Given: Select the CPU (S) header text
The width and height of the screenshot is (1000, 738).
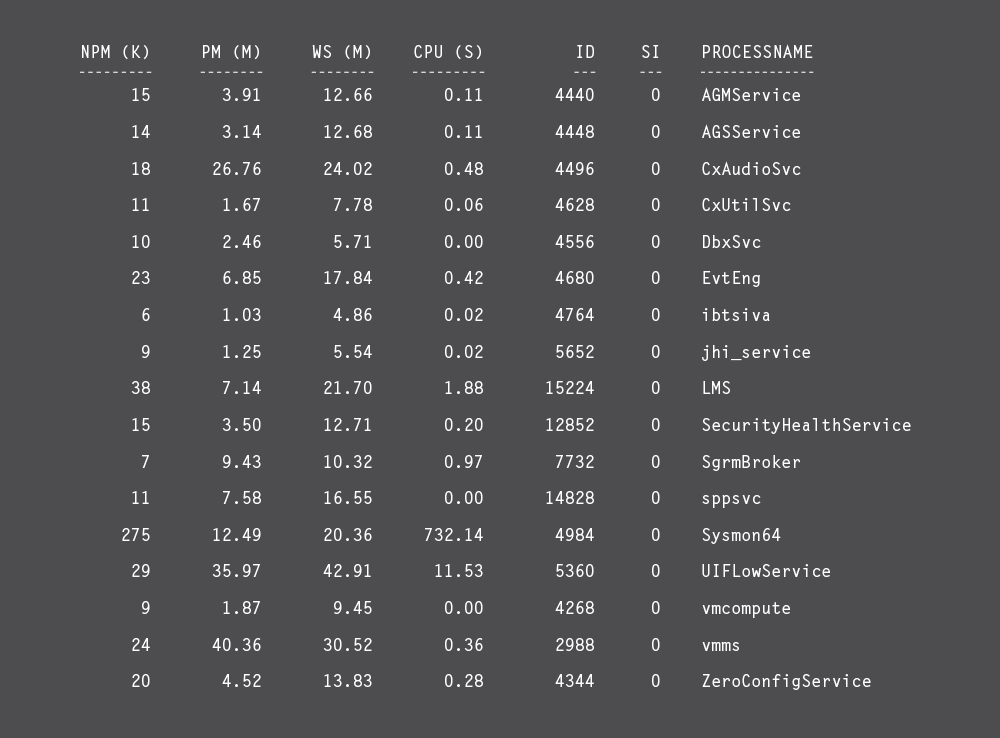Looking at the screenshot, I should tap(448, 52).
